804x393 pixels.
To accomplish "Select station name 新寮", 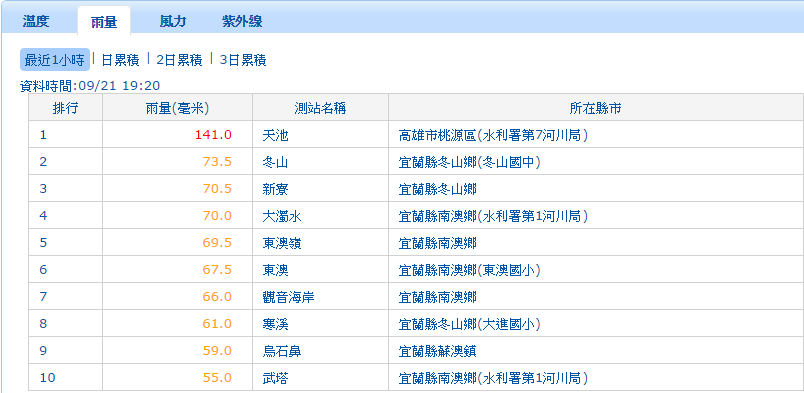I will coord(275,189).
